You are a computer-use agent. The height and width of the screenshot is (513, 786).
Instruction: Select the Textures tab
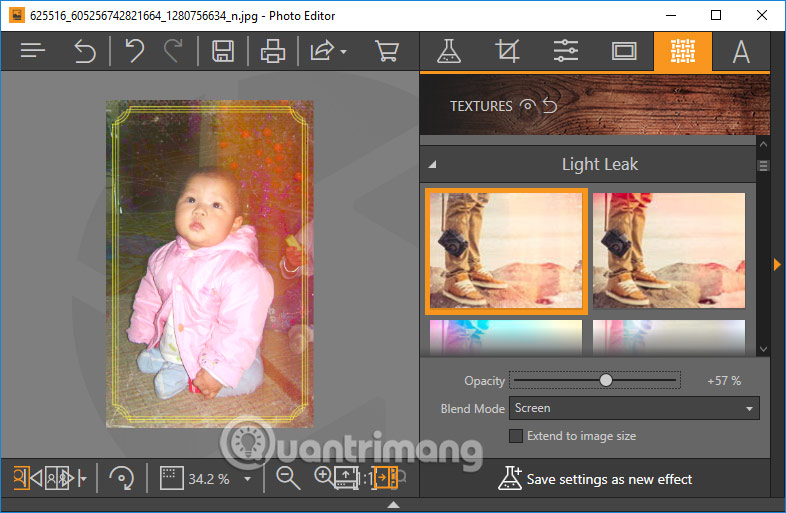683,51
